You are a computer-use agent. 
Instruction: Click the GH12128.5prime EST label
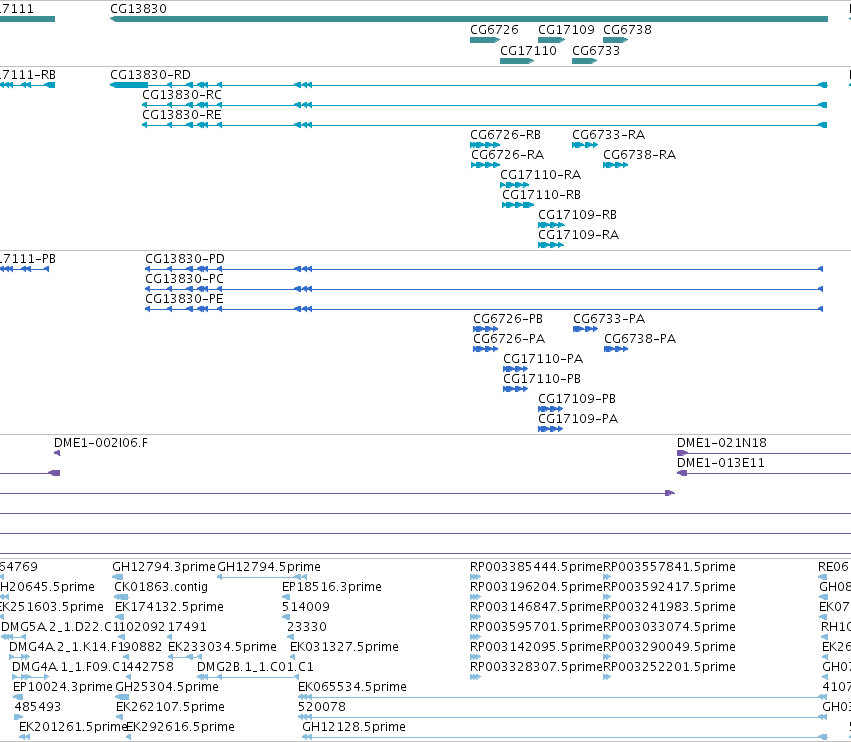pos(354,727)
